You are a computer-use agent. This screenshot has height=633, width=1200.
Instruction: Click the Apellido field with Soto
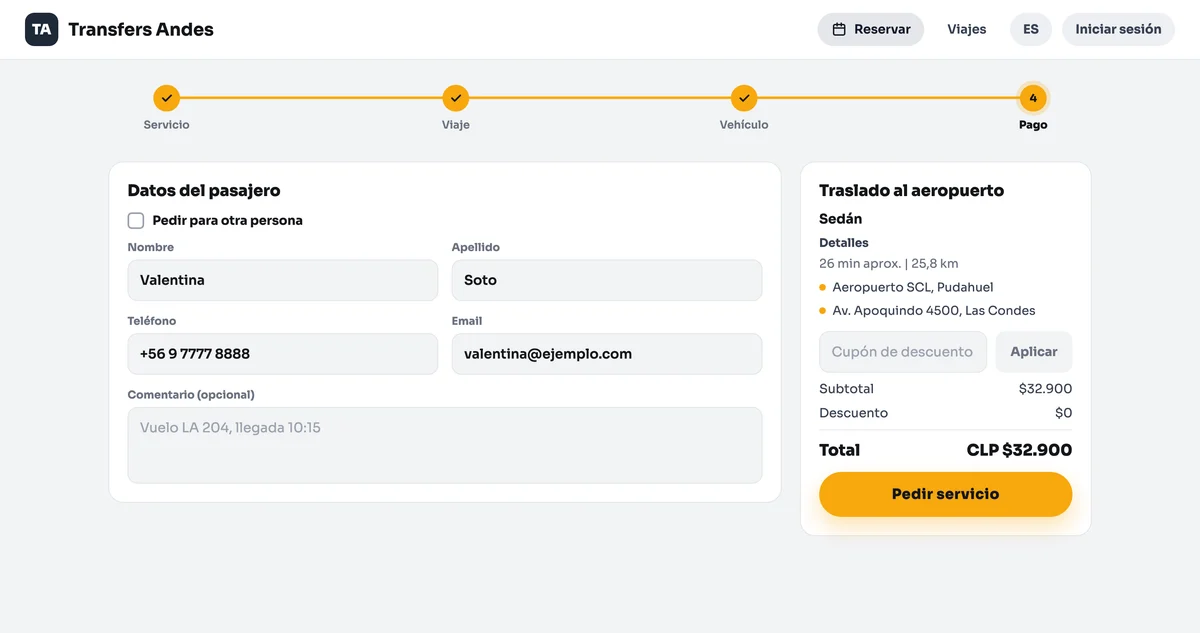click(x=607, y=280)
